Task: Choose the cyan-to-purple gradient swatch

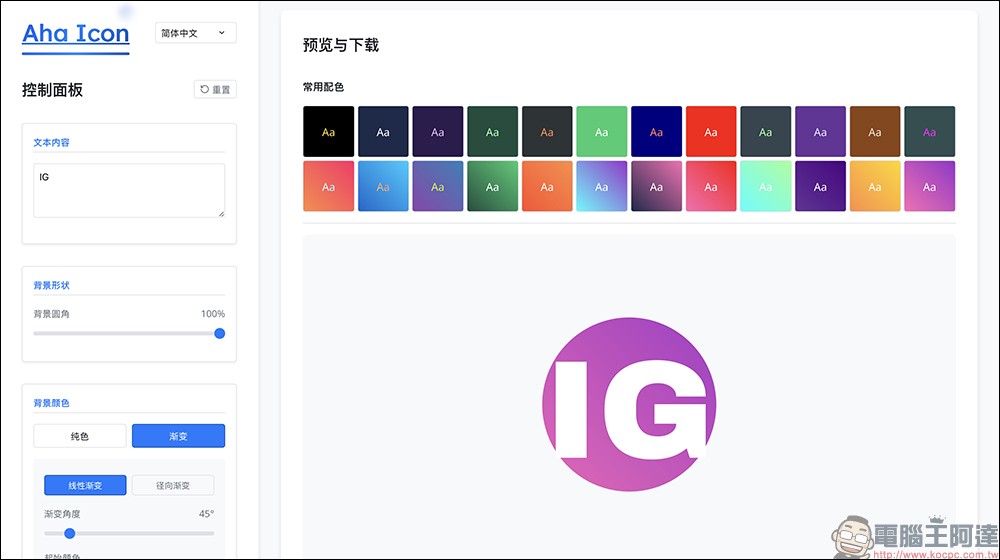Action: pos(601,186)
